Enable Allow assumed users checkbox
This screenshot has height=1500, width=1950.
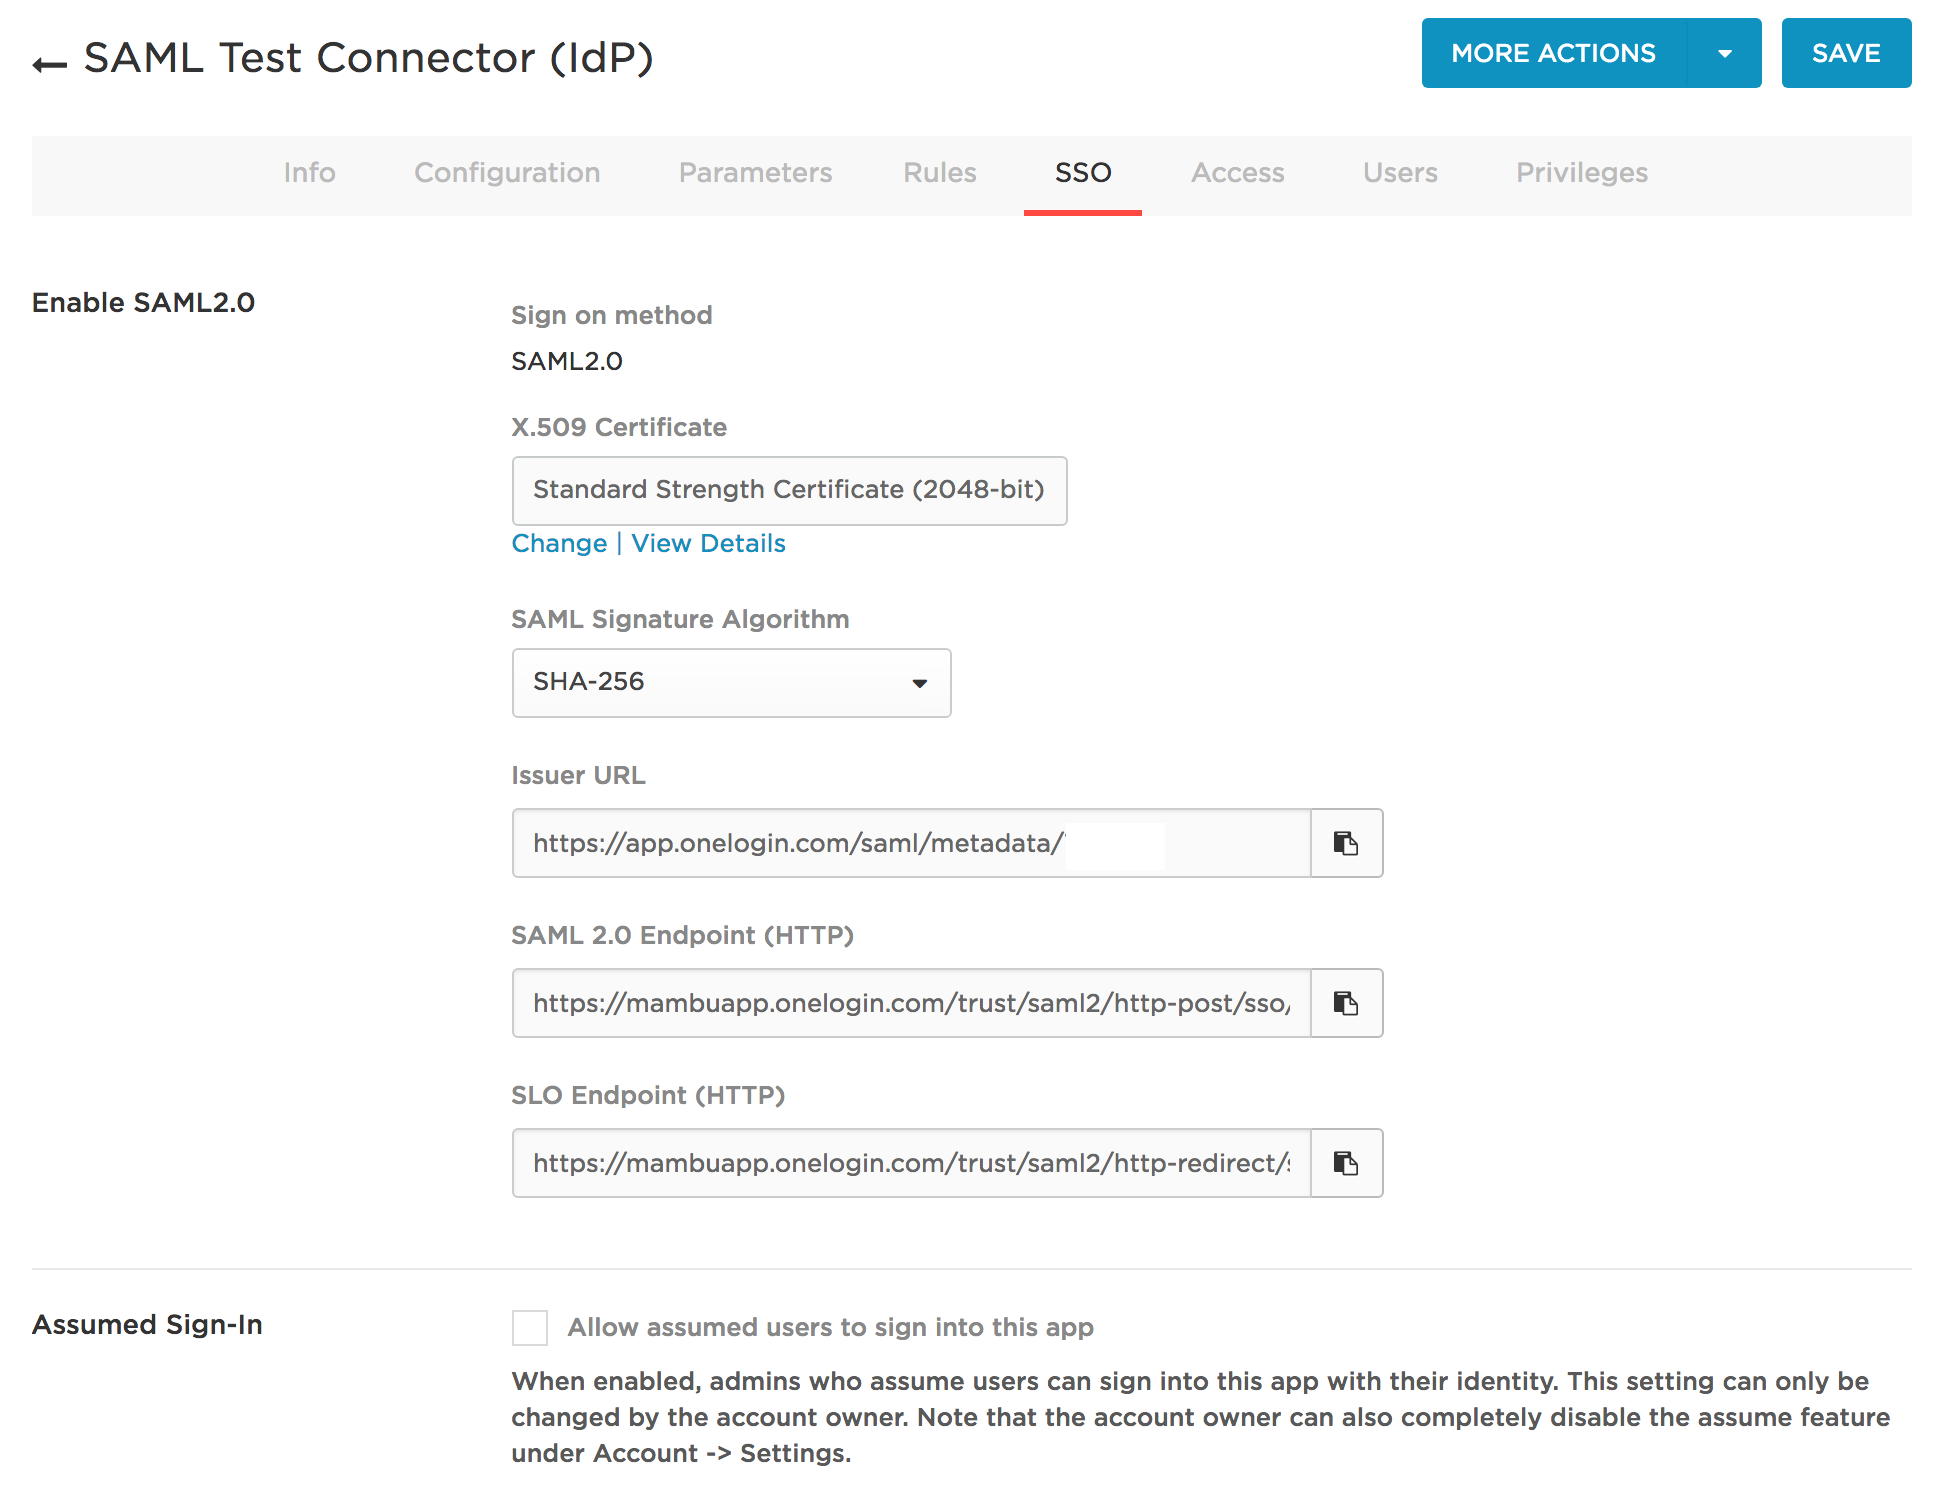pyautogui.click(x=530, y=1327)
